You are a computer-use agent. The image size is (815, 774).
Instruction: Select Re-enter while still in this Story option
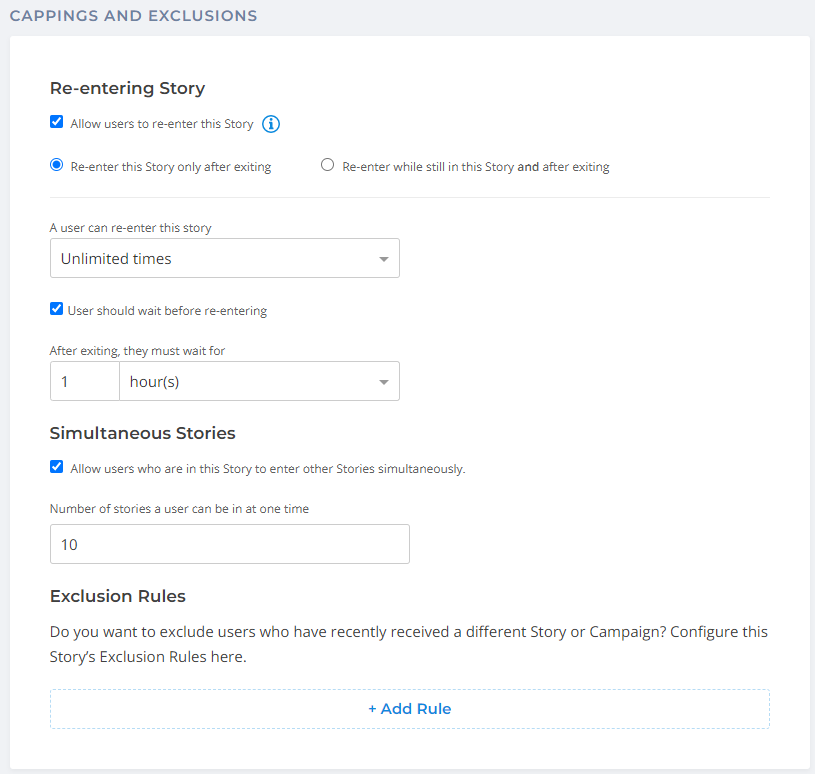327,165
